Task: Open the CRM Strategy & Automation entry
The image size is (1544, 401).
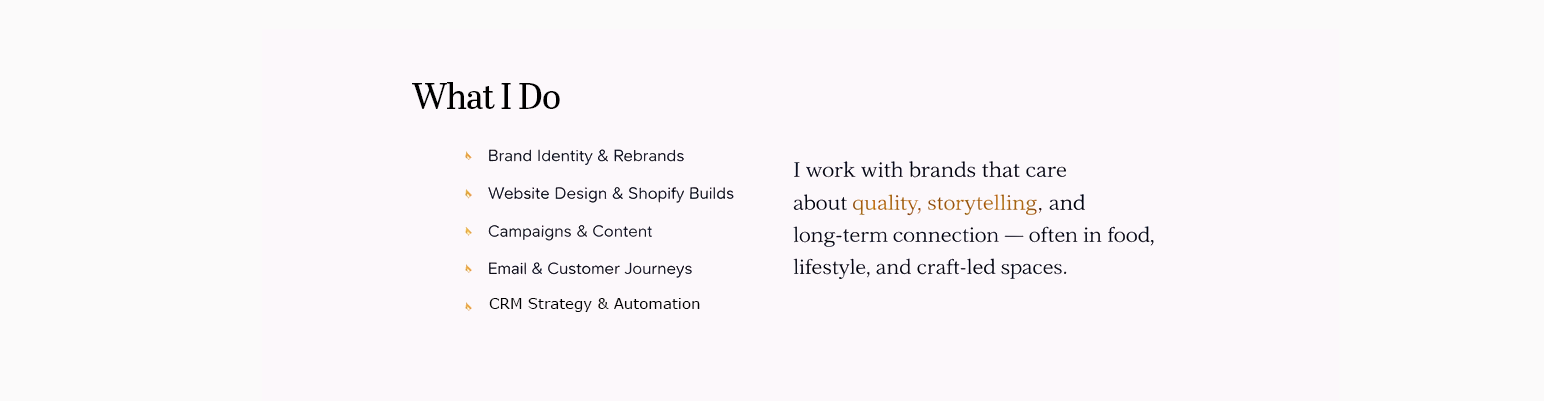Action: pyautogui.click(x=594, y=304)
